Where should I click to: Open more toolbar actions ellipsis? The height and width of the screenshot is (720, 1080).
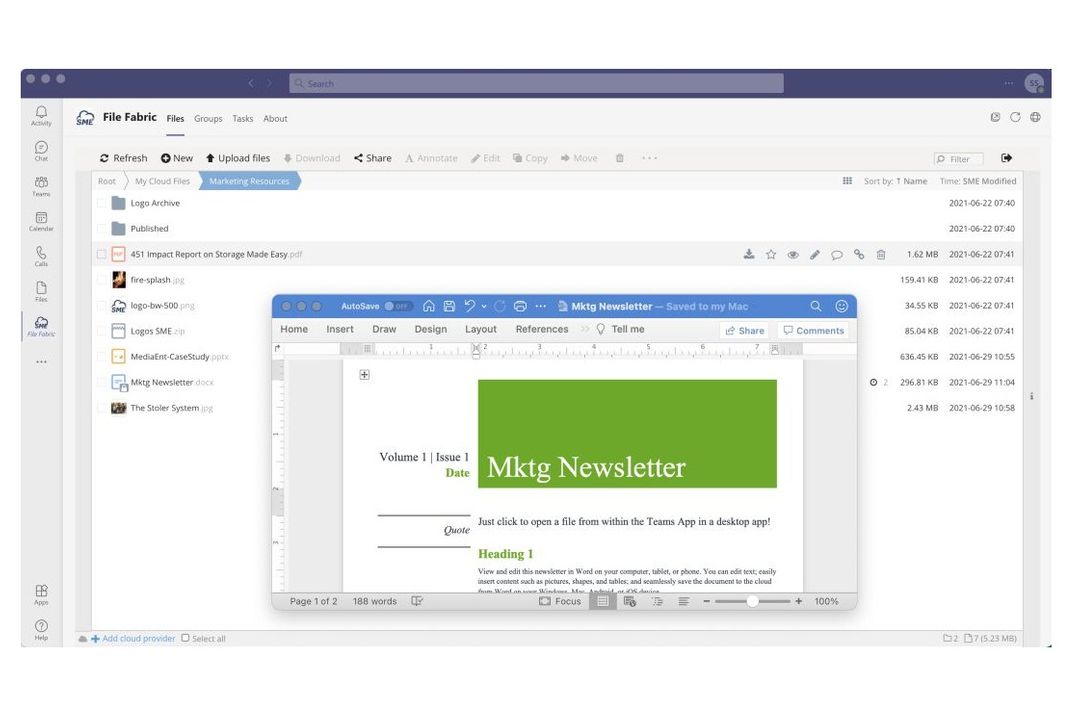coord(649,158)
